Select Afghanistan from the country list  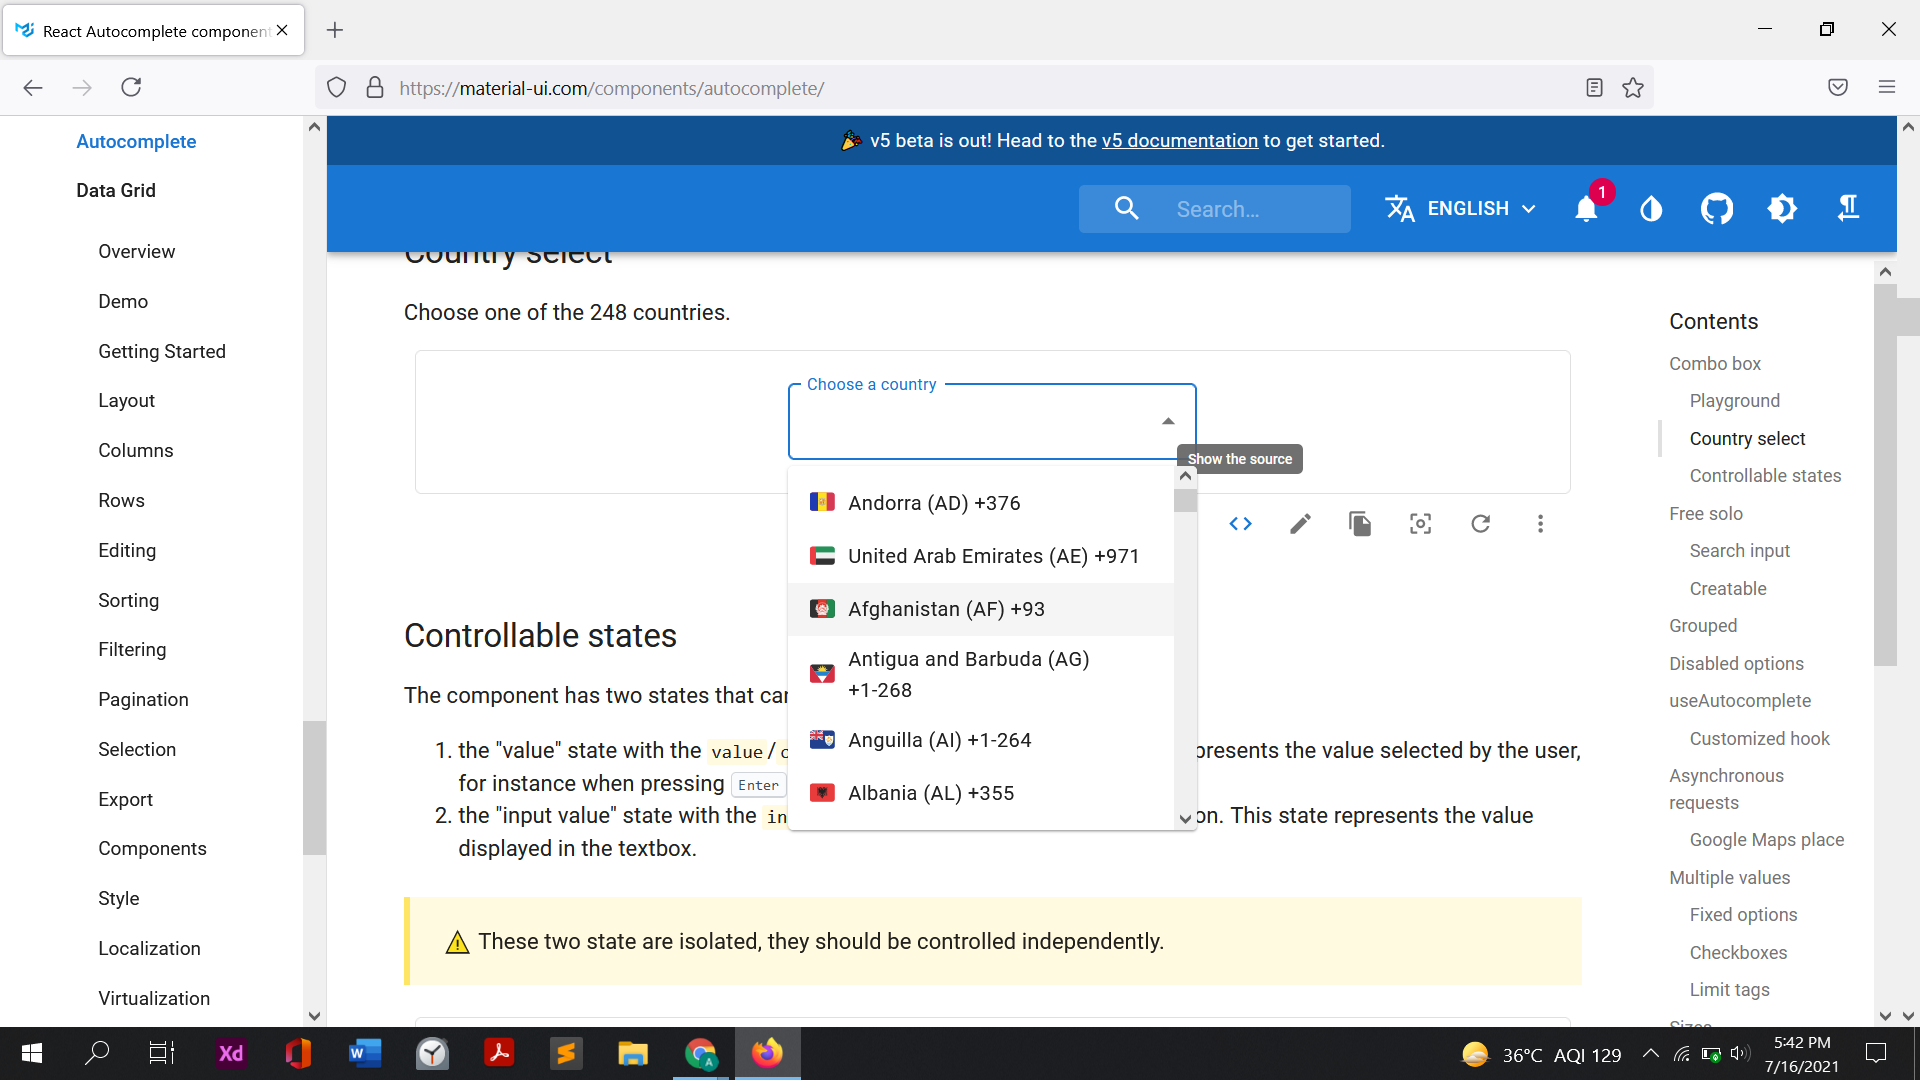click(946, 609)
